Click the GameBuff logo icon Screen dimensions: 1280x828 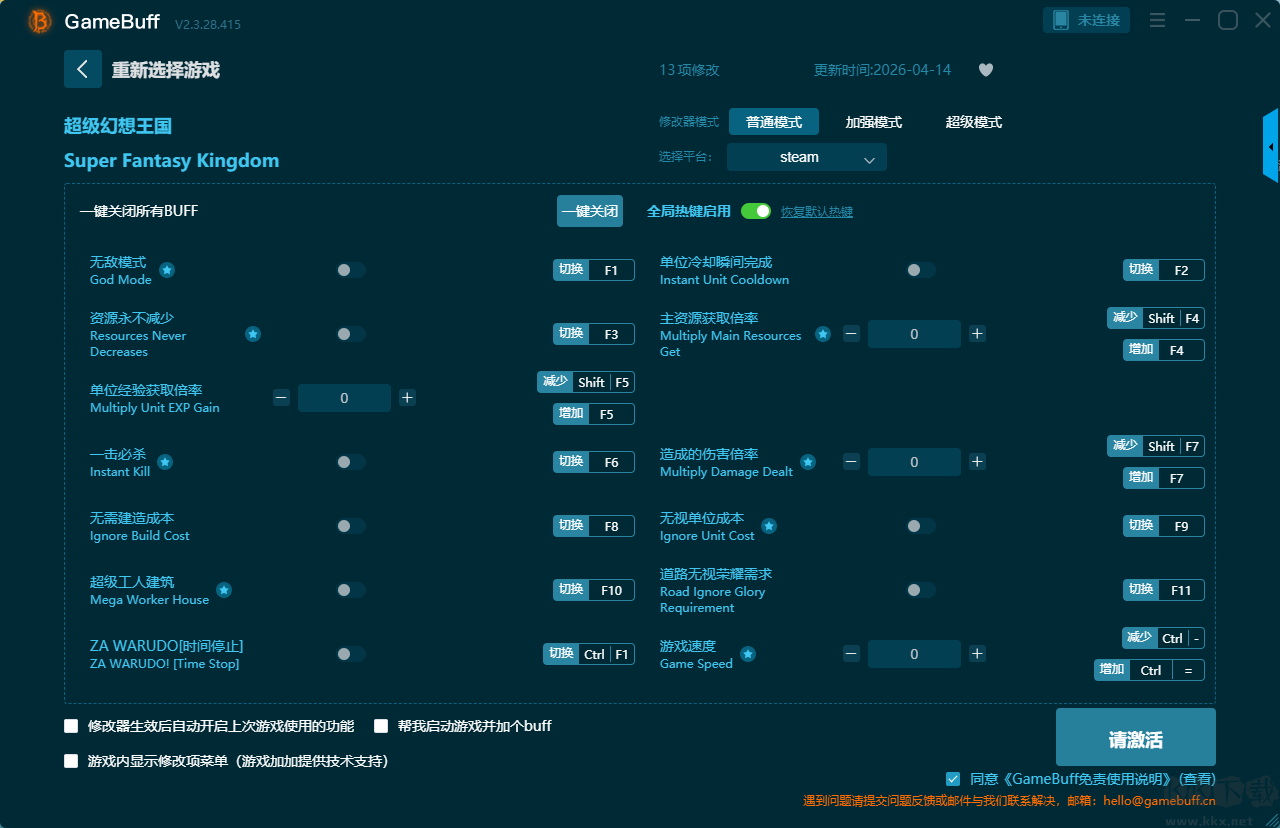(40, 21)
